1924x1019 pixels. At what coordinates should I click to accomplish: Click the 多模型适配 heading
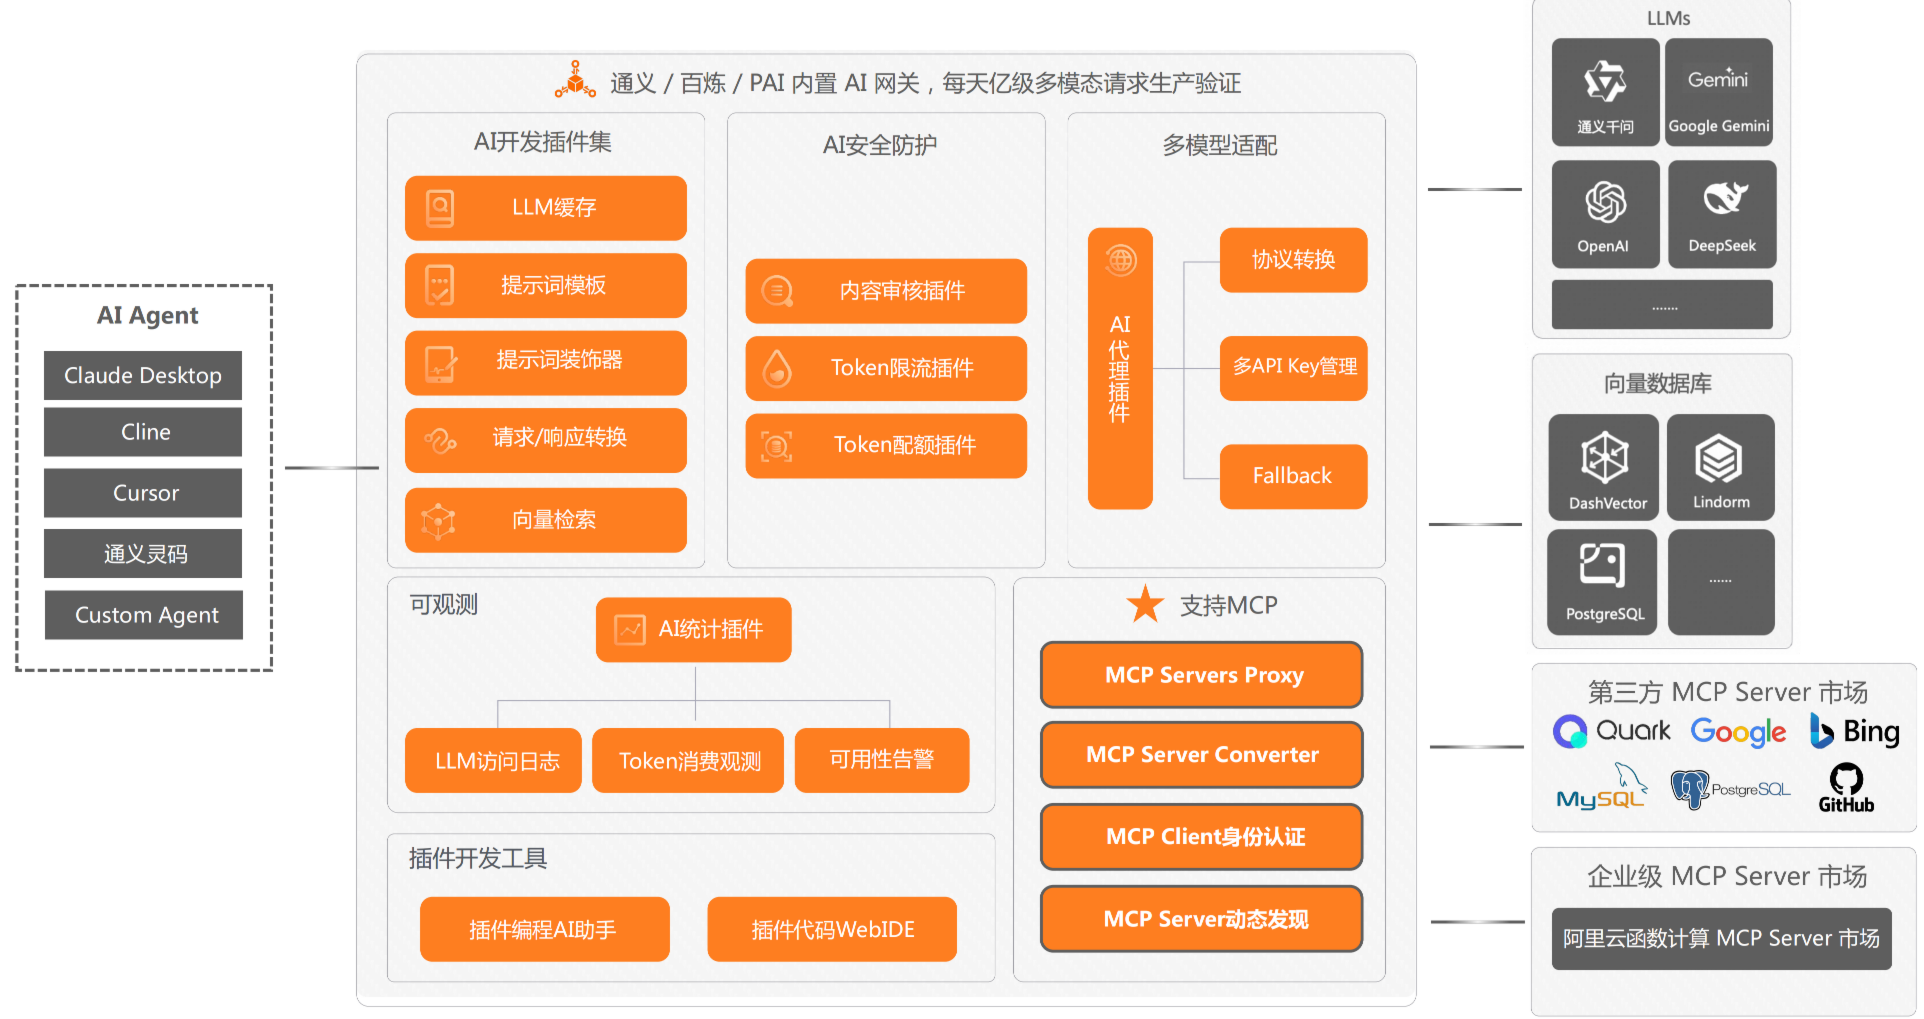click(x=1219, y=145)
